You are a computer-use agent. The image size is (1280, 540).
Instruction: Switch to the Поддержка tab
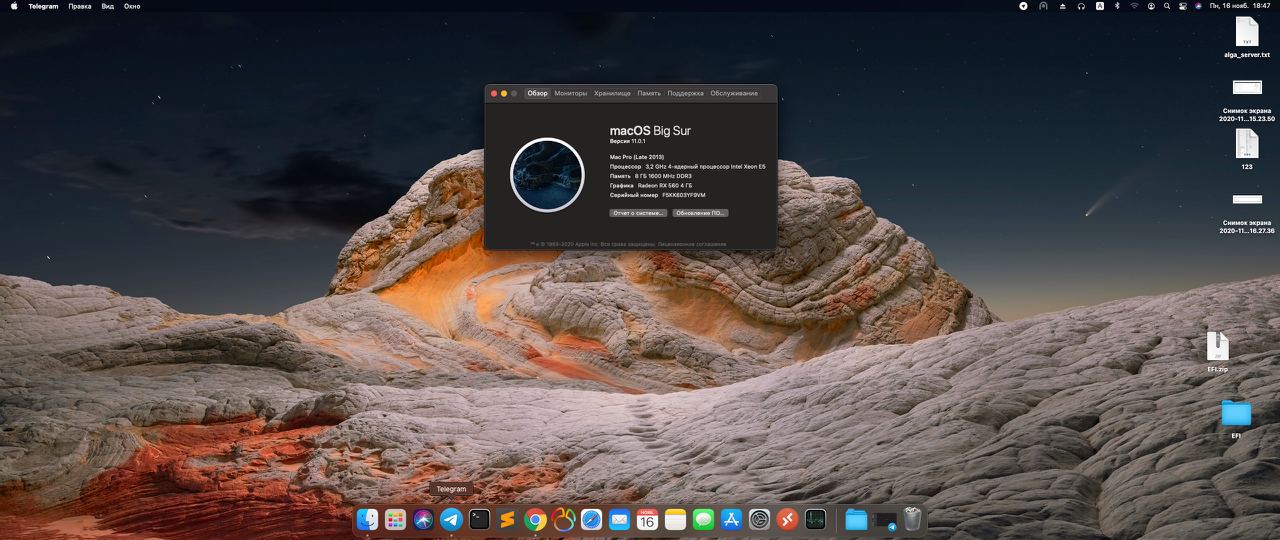pos(686,93)
